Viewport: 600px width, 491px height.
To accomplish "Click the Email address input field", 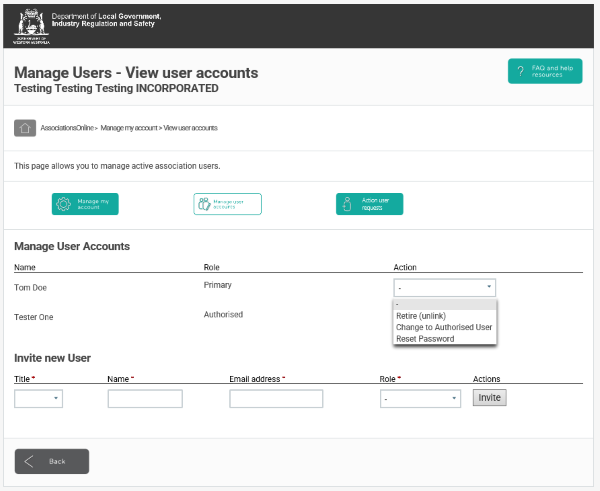I will tap(276, 398).
